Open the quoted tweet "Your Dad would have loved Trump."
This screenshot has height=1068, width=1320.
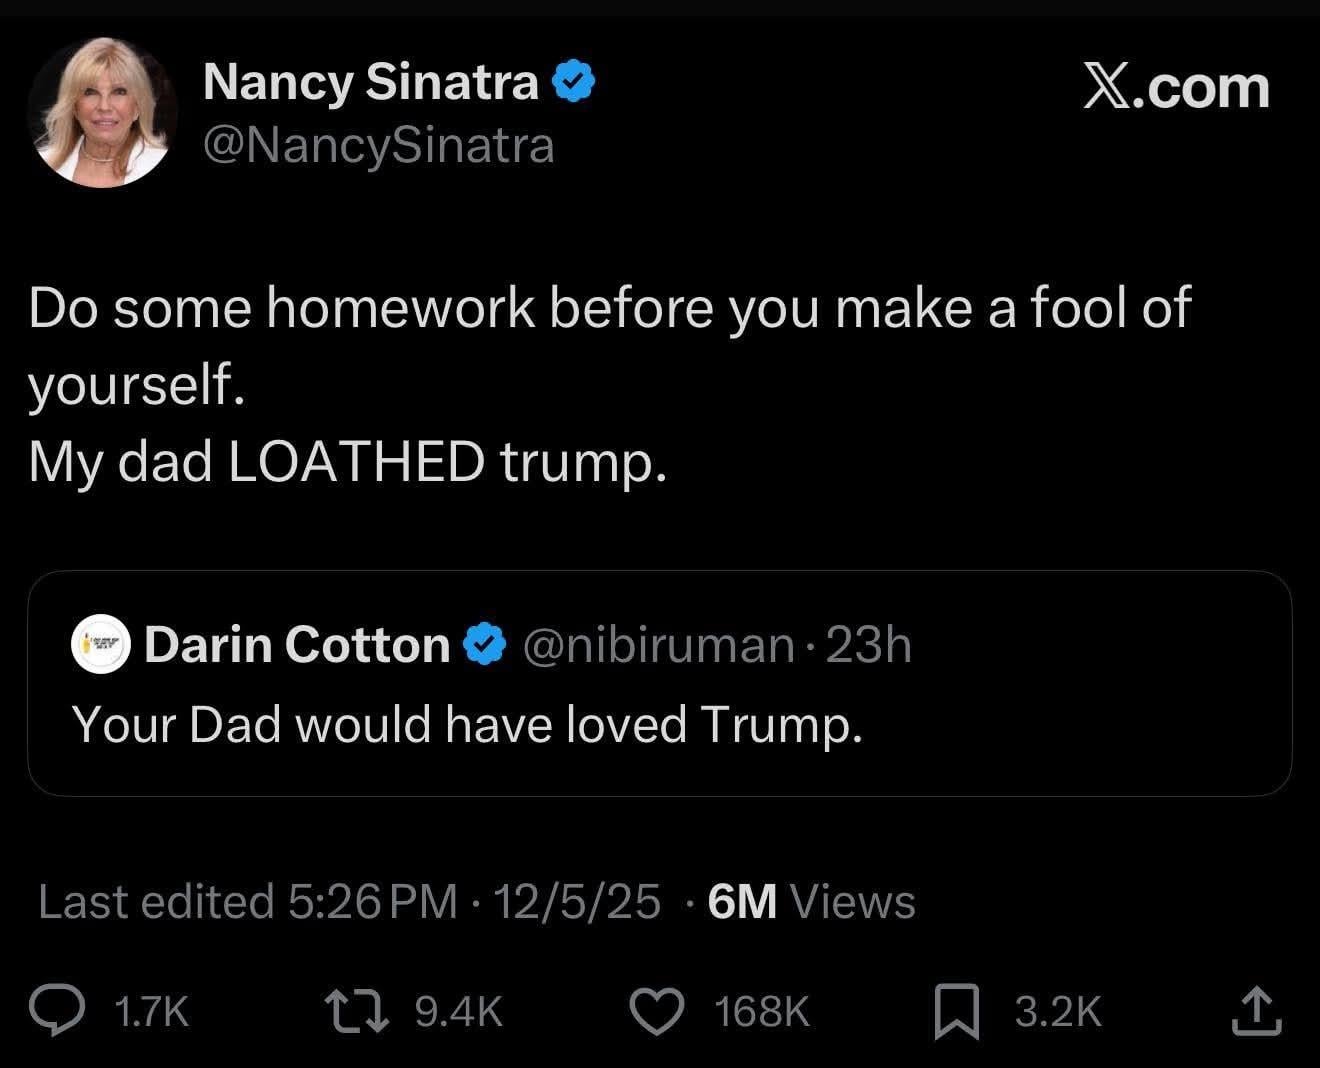click(x=467, y=724)
